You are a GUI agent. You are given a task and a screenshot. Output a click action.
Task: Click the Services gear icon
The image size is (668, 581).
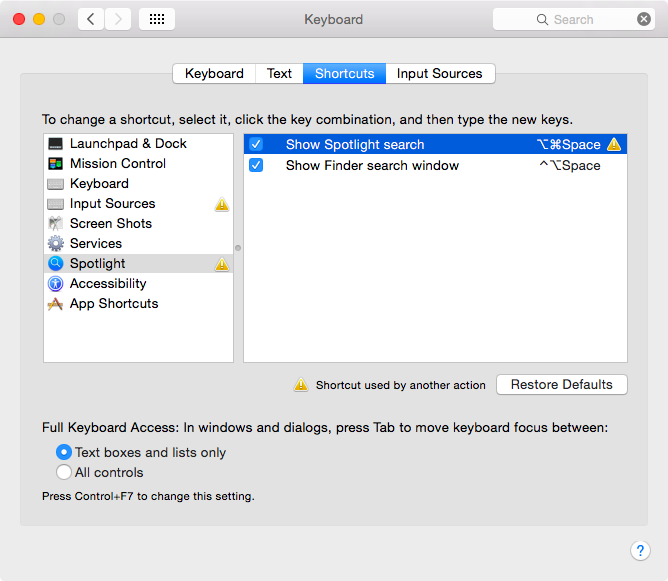[55, 244]
